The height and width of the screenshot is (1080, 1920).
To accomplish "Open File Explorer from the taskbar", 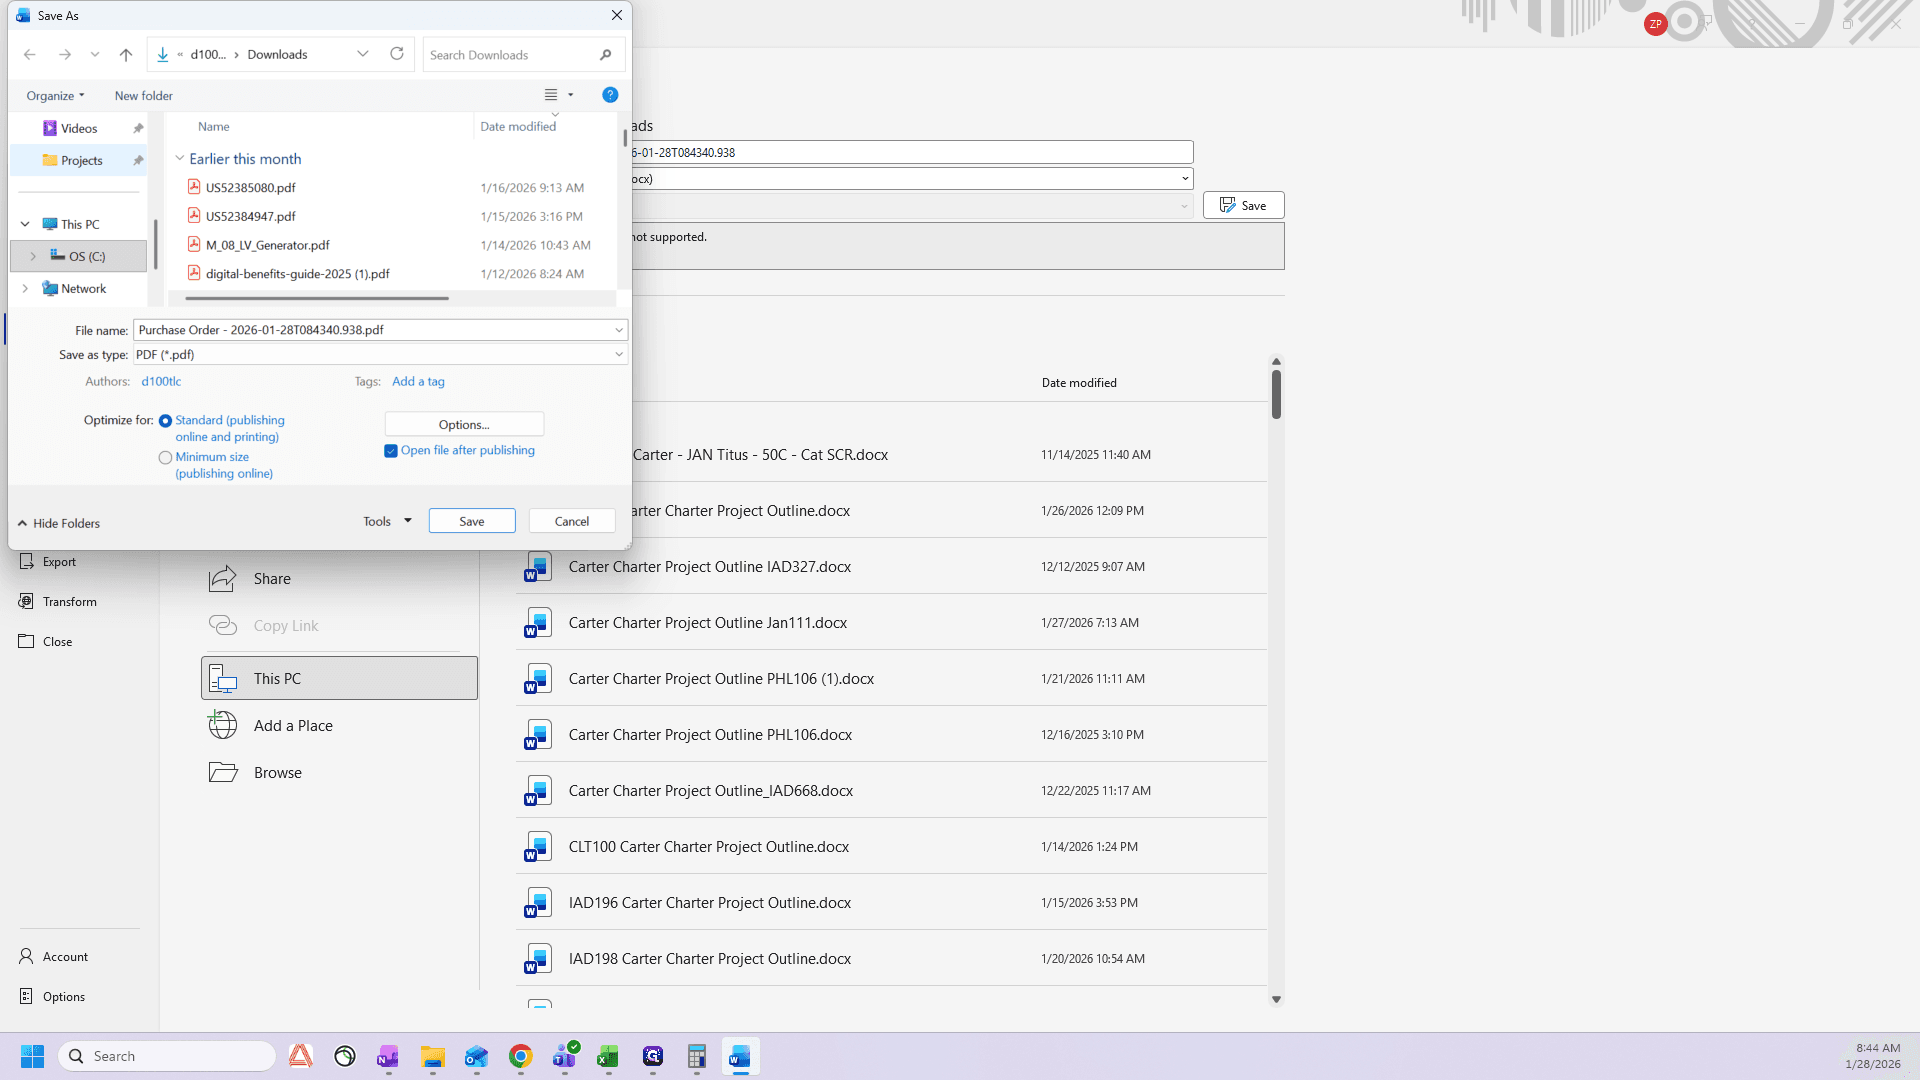I will click(433, 1056).
